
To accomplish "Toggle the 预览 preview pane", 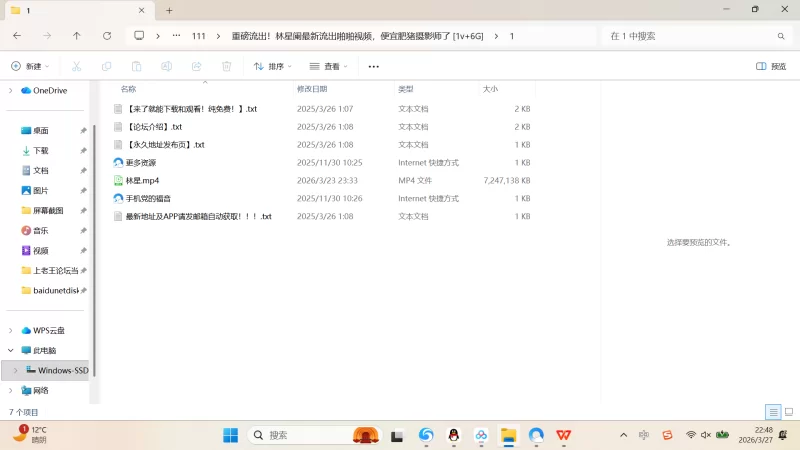I will pyautogui.click(x=771, y=66).
